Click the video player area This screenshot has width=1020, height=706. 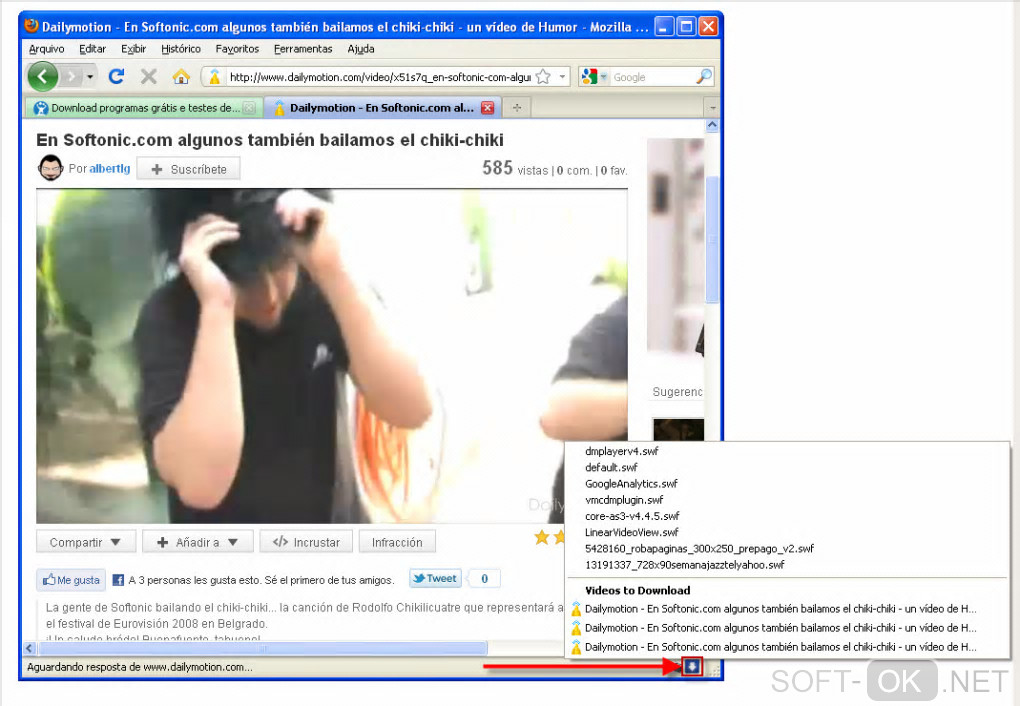tap(332, 356)
